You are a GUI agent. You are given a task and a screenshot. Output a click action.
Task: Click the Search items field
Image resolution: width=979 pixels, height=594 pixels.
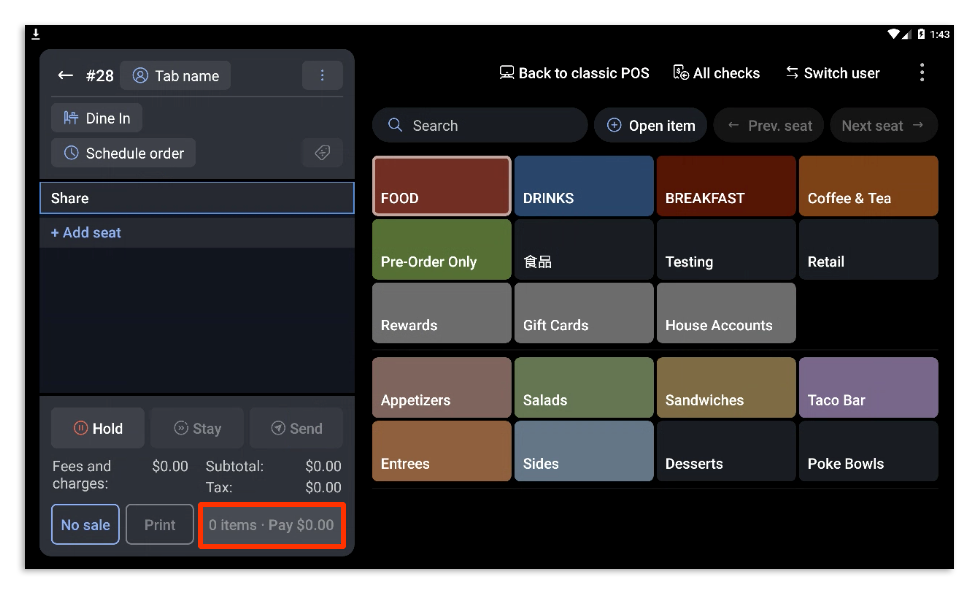tap(480, 126)
